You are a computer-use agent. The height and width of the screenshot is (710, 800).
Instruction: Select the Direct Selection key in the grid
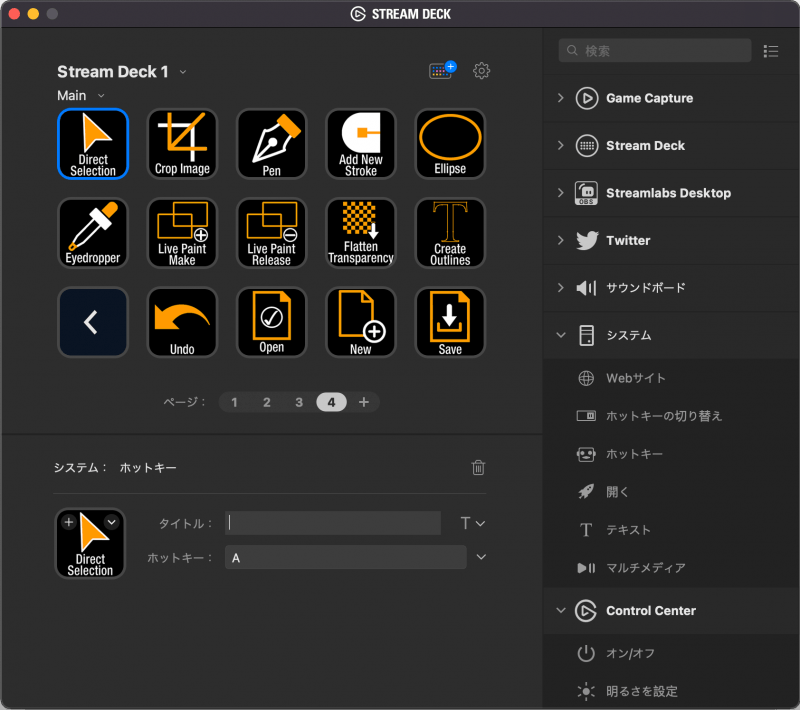(x=93, y=144)
